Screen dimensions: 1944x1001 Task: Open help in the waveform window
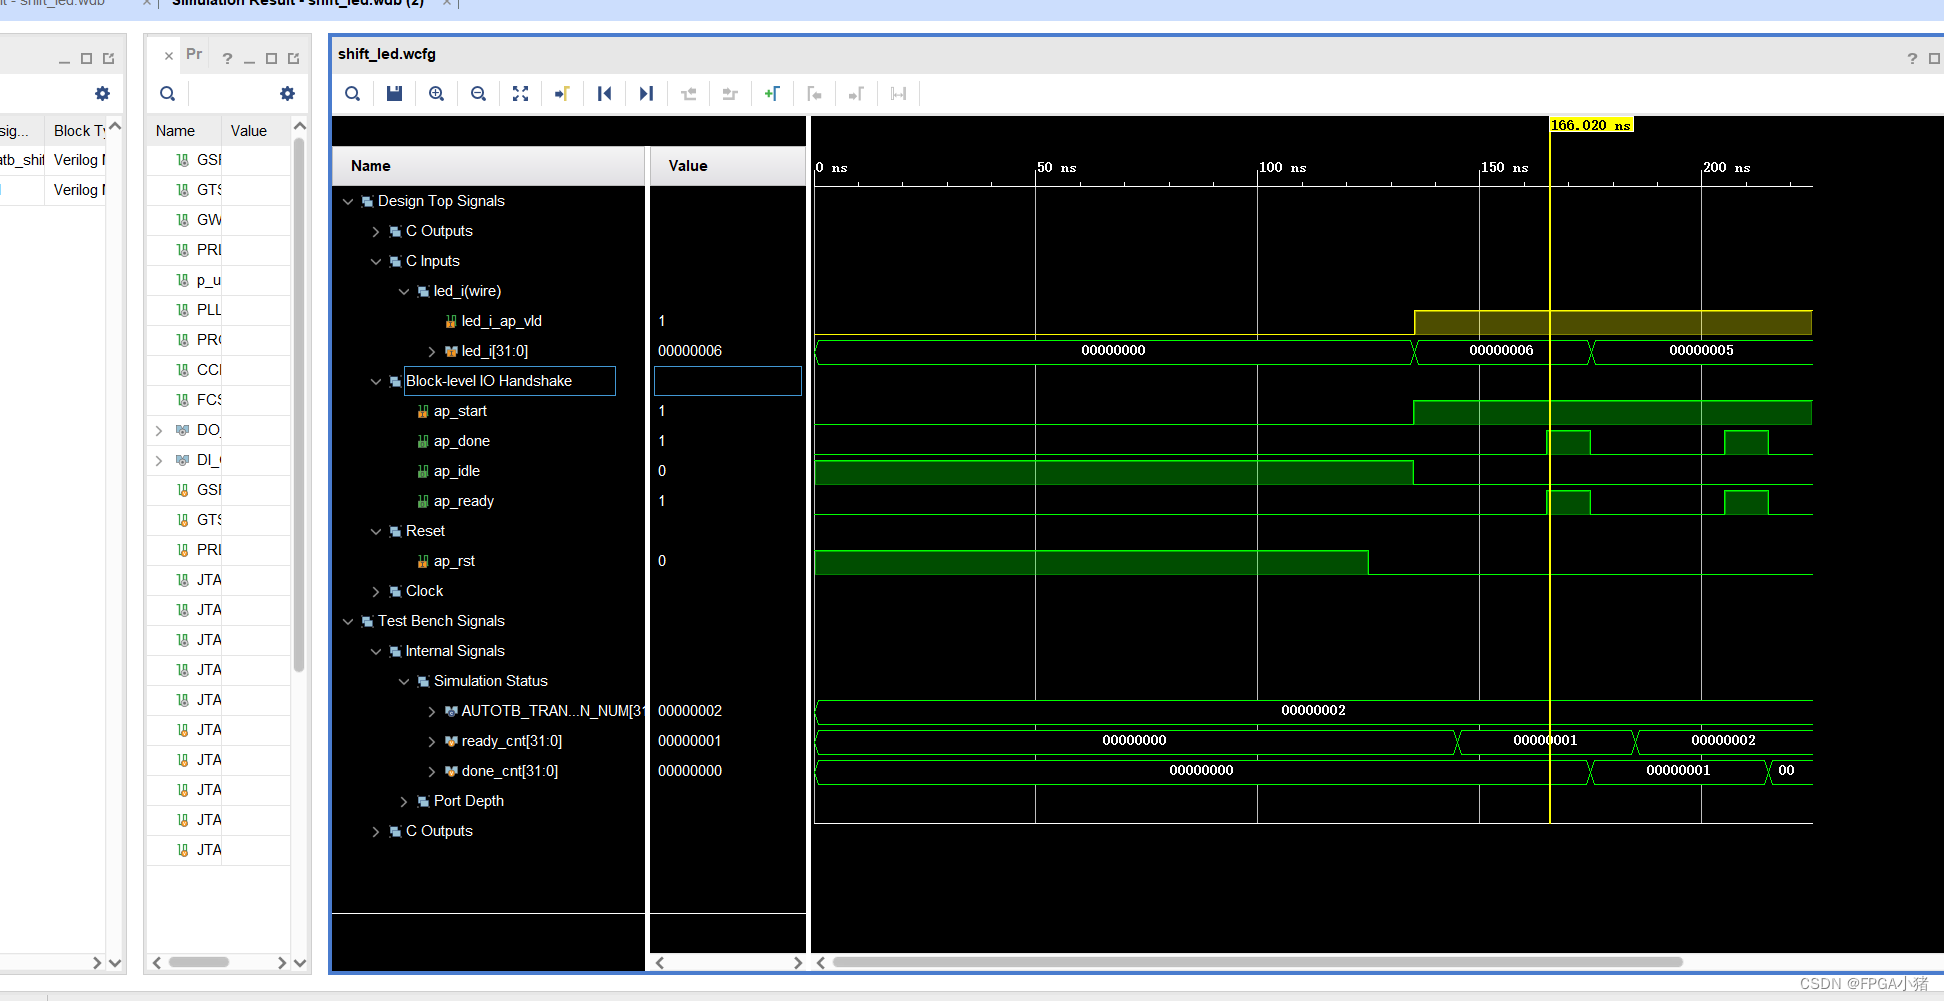click(x=1912, y=59)
